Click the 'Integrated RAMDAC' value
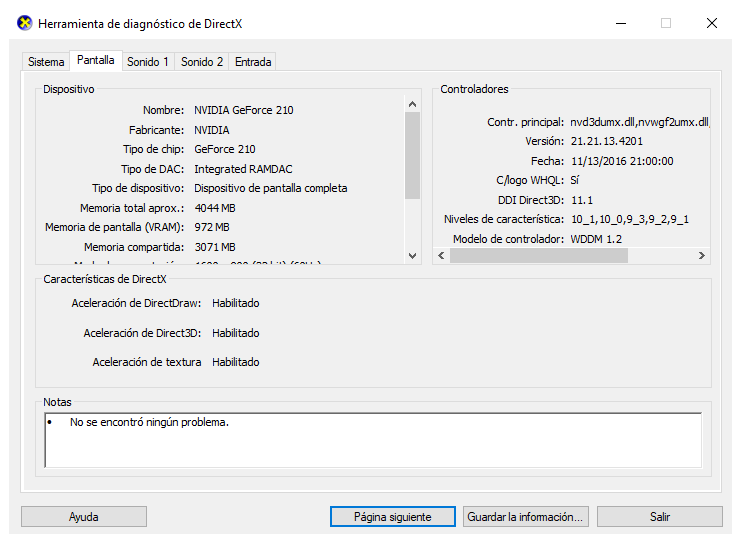The image size is (750, 534). pyautogui.click(x=243, y=169)
